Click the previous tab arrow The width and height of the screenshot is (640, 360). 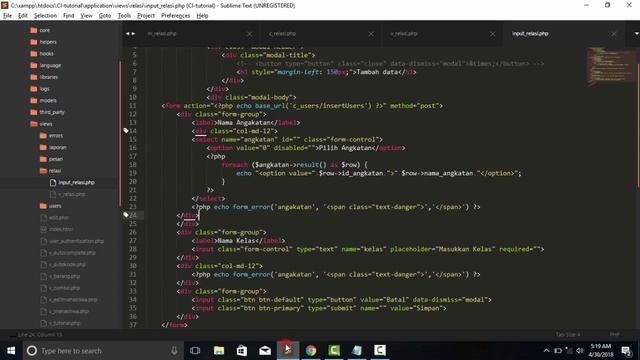click(127, 33)
